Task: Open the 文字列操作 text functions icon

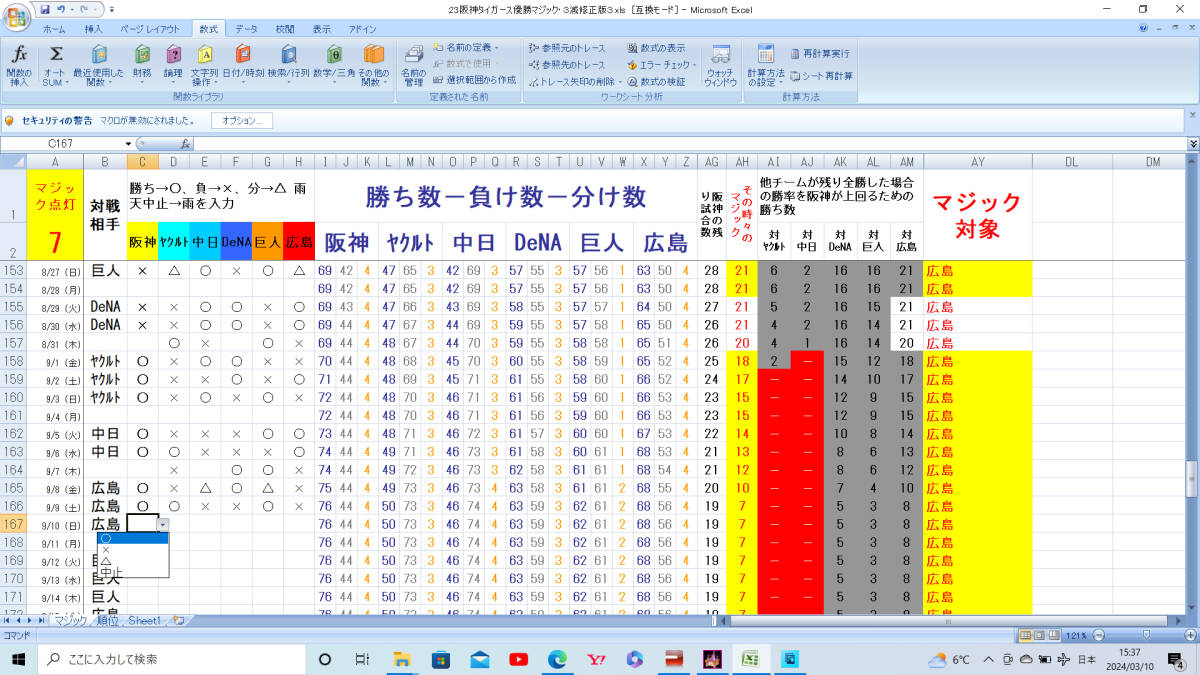Action: [x=205, y=66]
